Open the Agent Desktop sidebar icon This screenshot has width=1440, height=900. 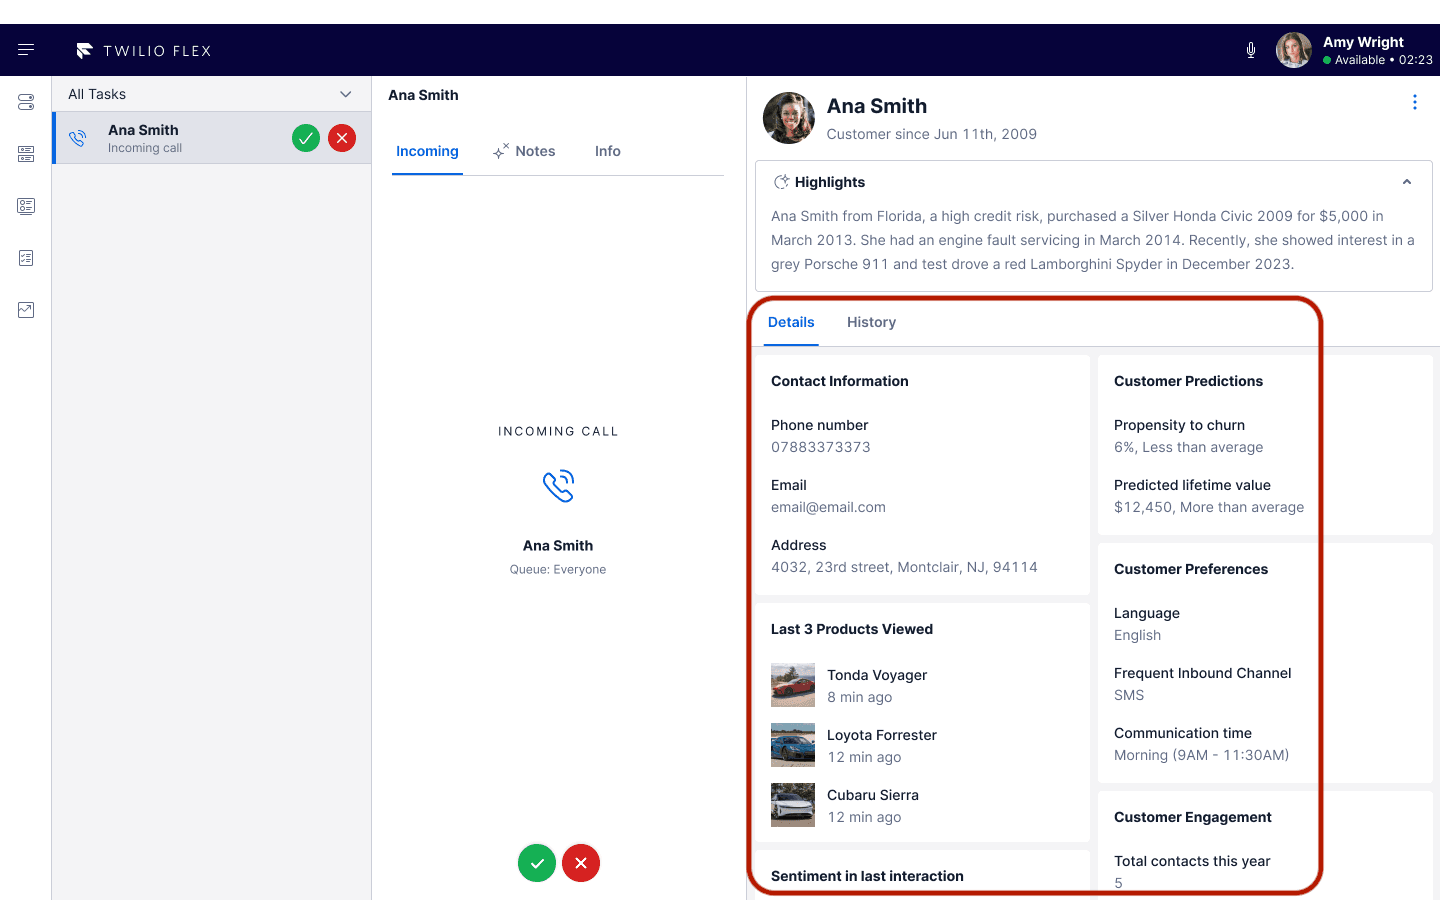pos(26,102)
